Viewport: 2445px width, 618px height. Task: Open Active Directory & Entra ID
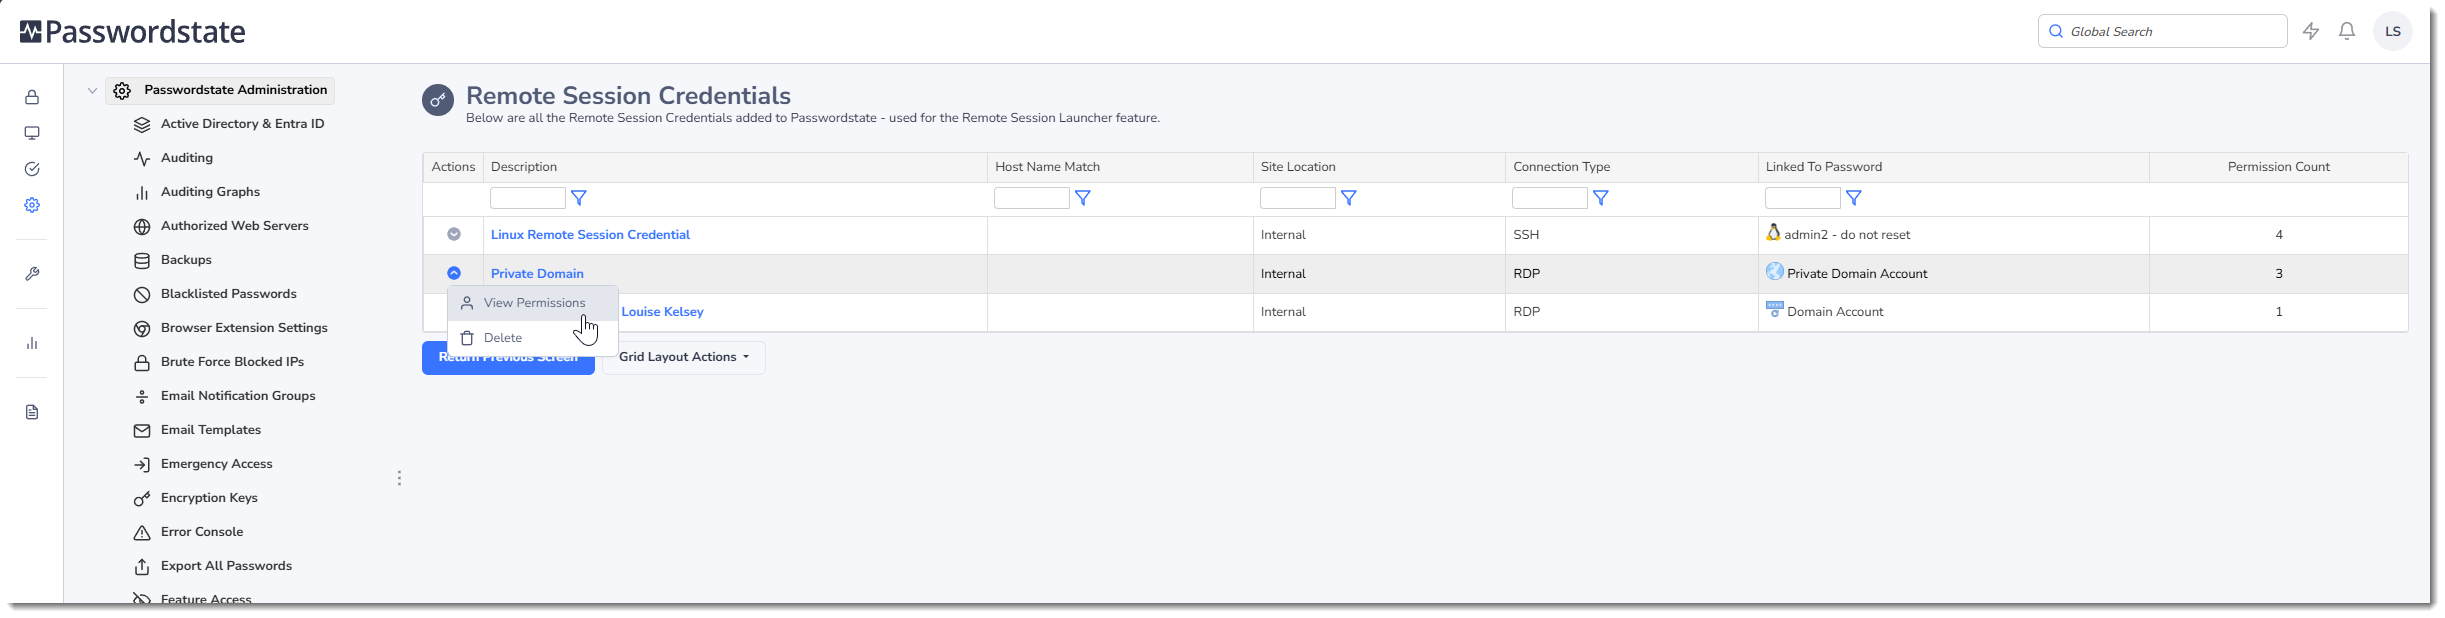coord(242,124)
